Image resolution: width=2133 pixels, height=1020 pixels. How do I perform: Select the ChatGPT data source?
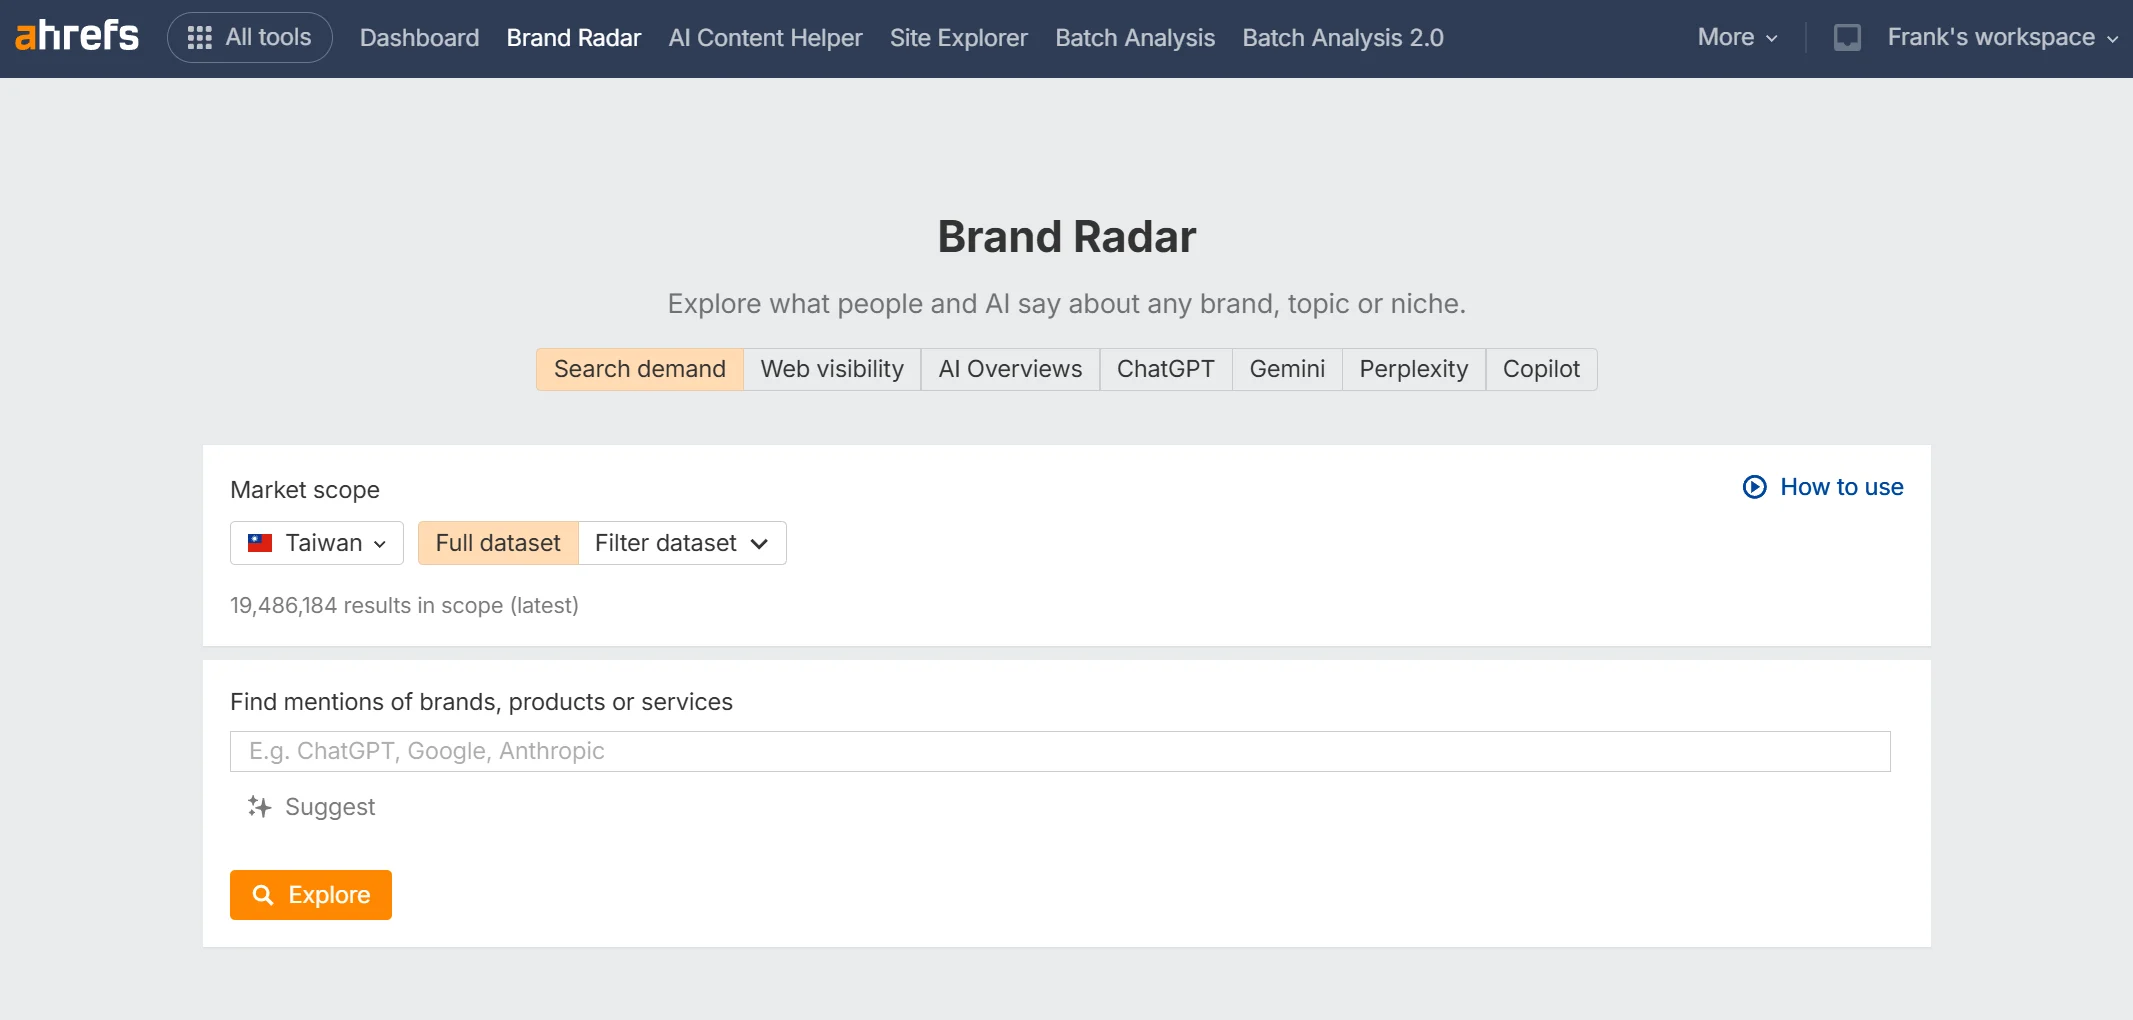click(x=1165, y=369)
